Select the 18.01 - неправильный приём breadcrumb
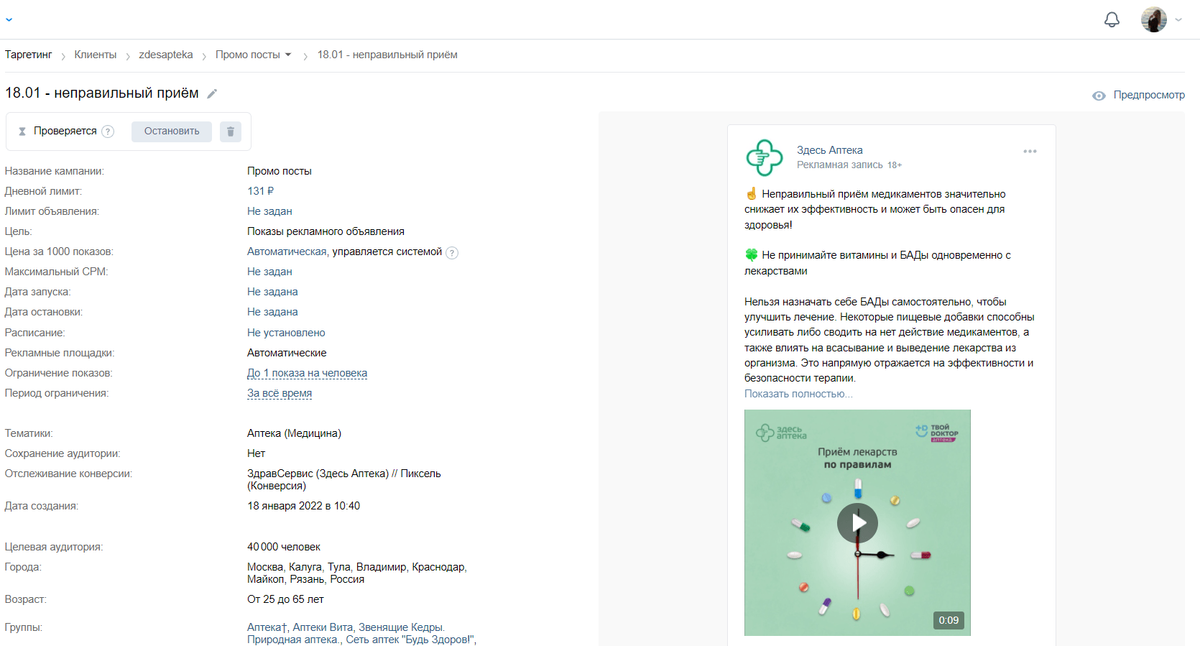This screenshot has height=646, width=1200. click(x=387, y=54)
